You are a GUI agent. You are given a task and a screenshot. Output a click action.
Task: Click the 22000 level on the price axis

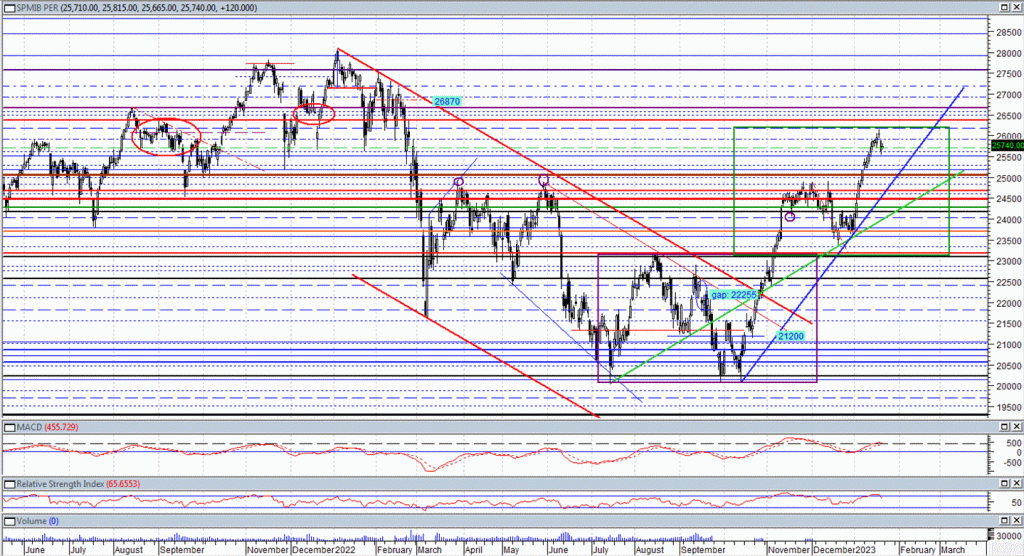click(x=1009, y=304)
